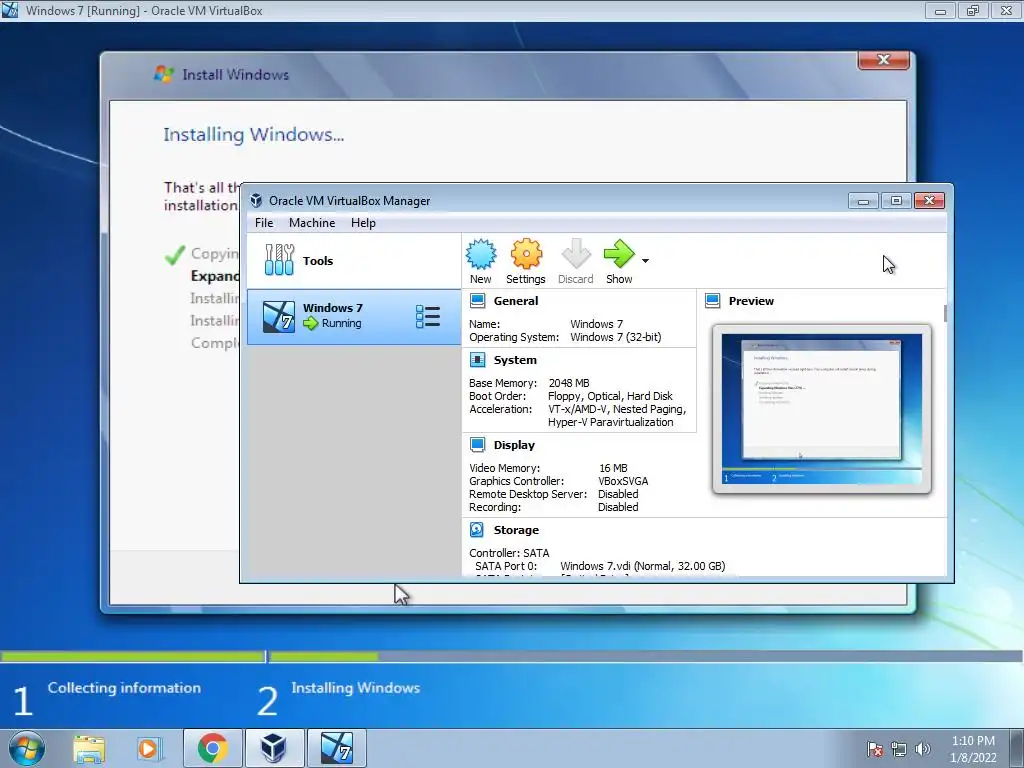Image resolution: width=1024 pixels, height=768 pixels.
Task: Click the 'Floppy, Optical, Hard Disk' boot order
Action: [x=611, y=396]
